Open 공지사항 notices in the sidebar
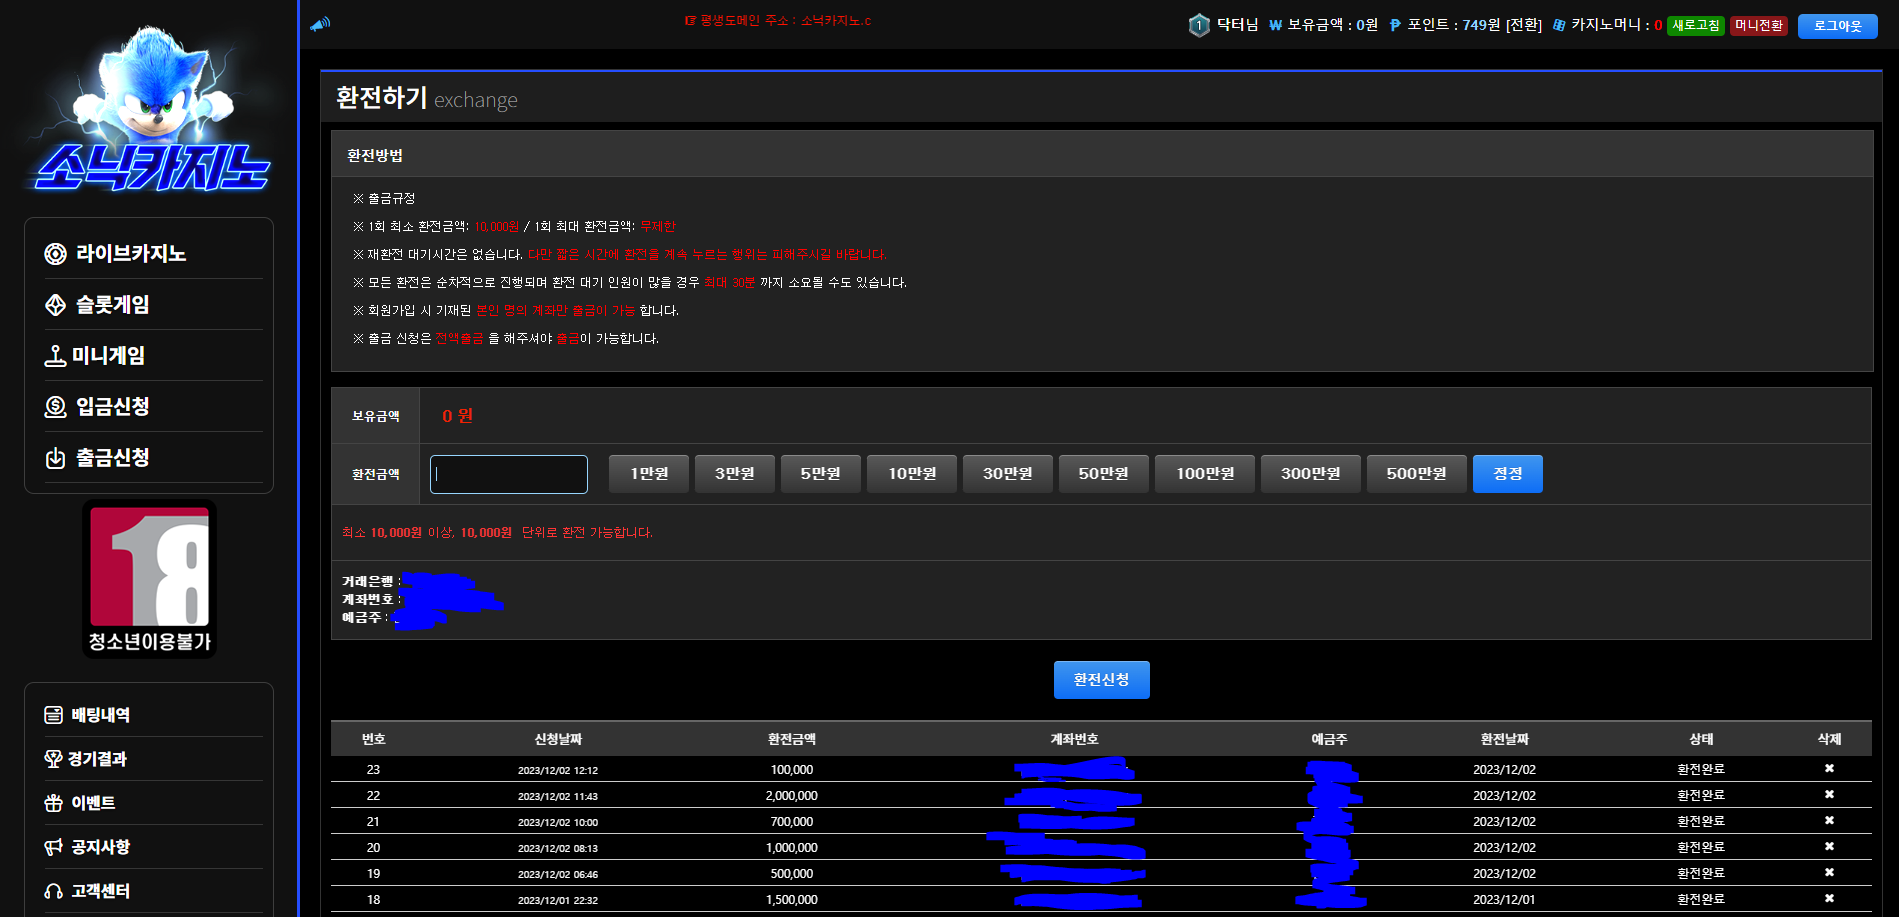Image resolution: width=1899 pixels, height=917 pixels. point(100,847)
